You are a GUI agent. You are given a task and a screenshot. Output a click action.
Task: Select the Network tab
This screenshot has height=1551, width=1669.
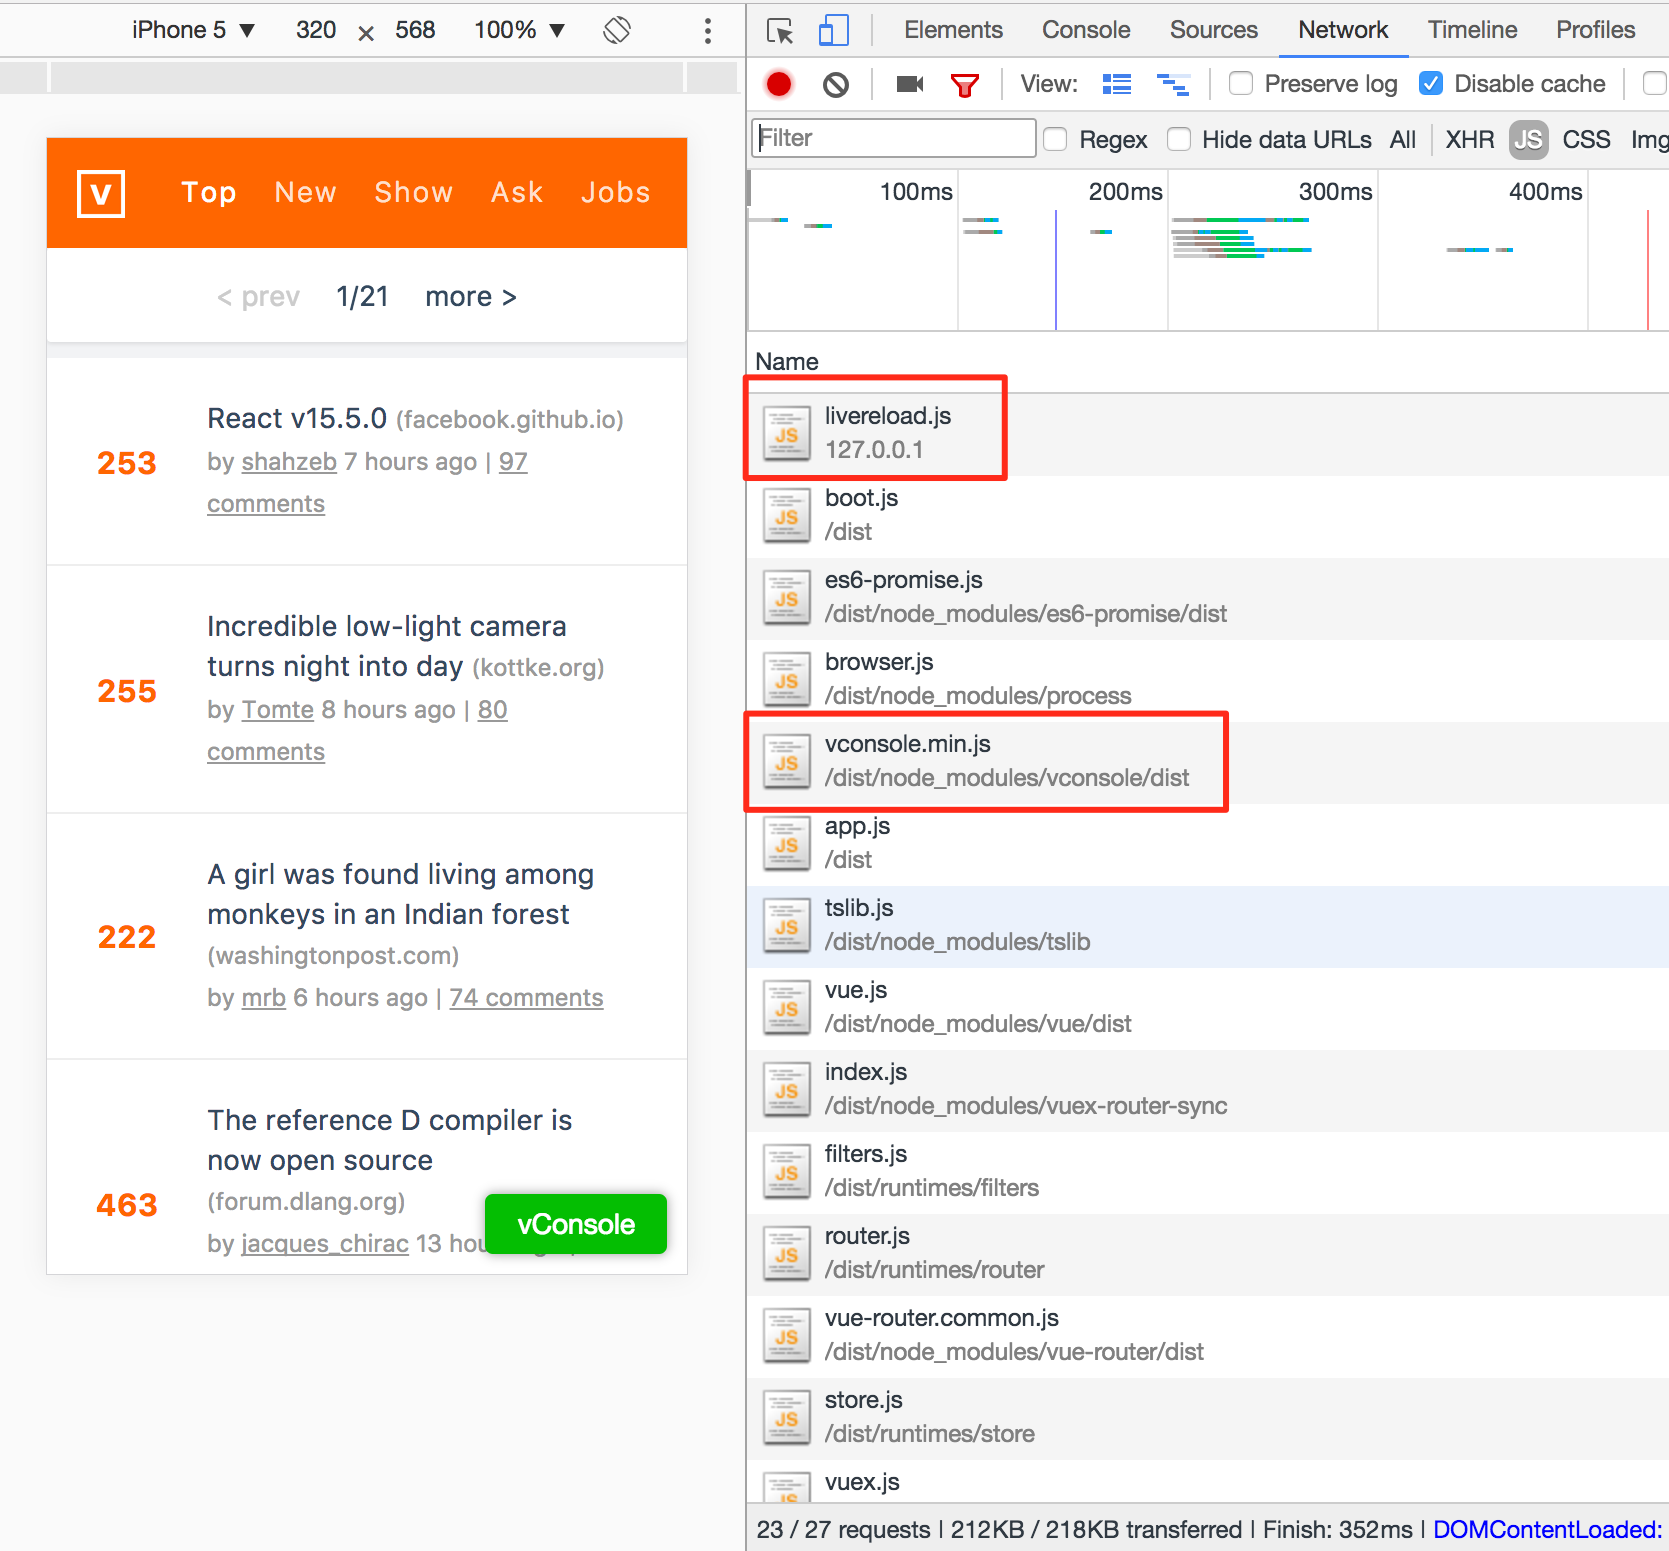point(1343,30)
